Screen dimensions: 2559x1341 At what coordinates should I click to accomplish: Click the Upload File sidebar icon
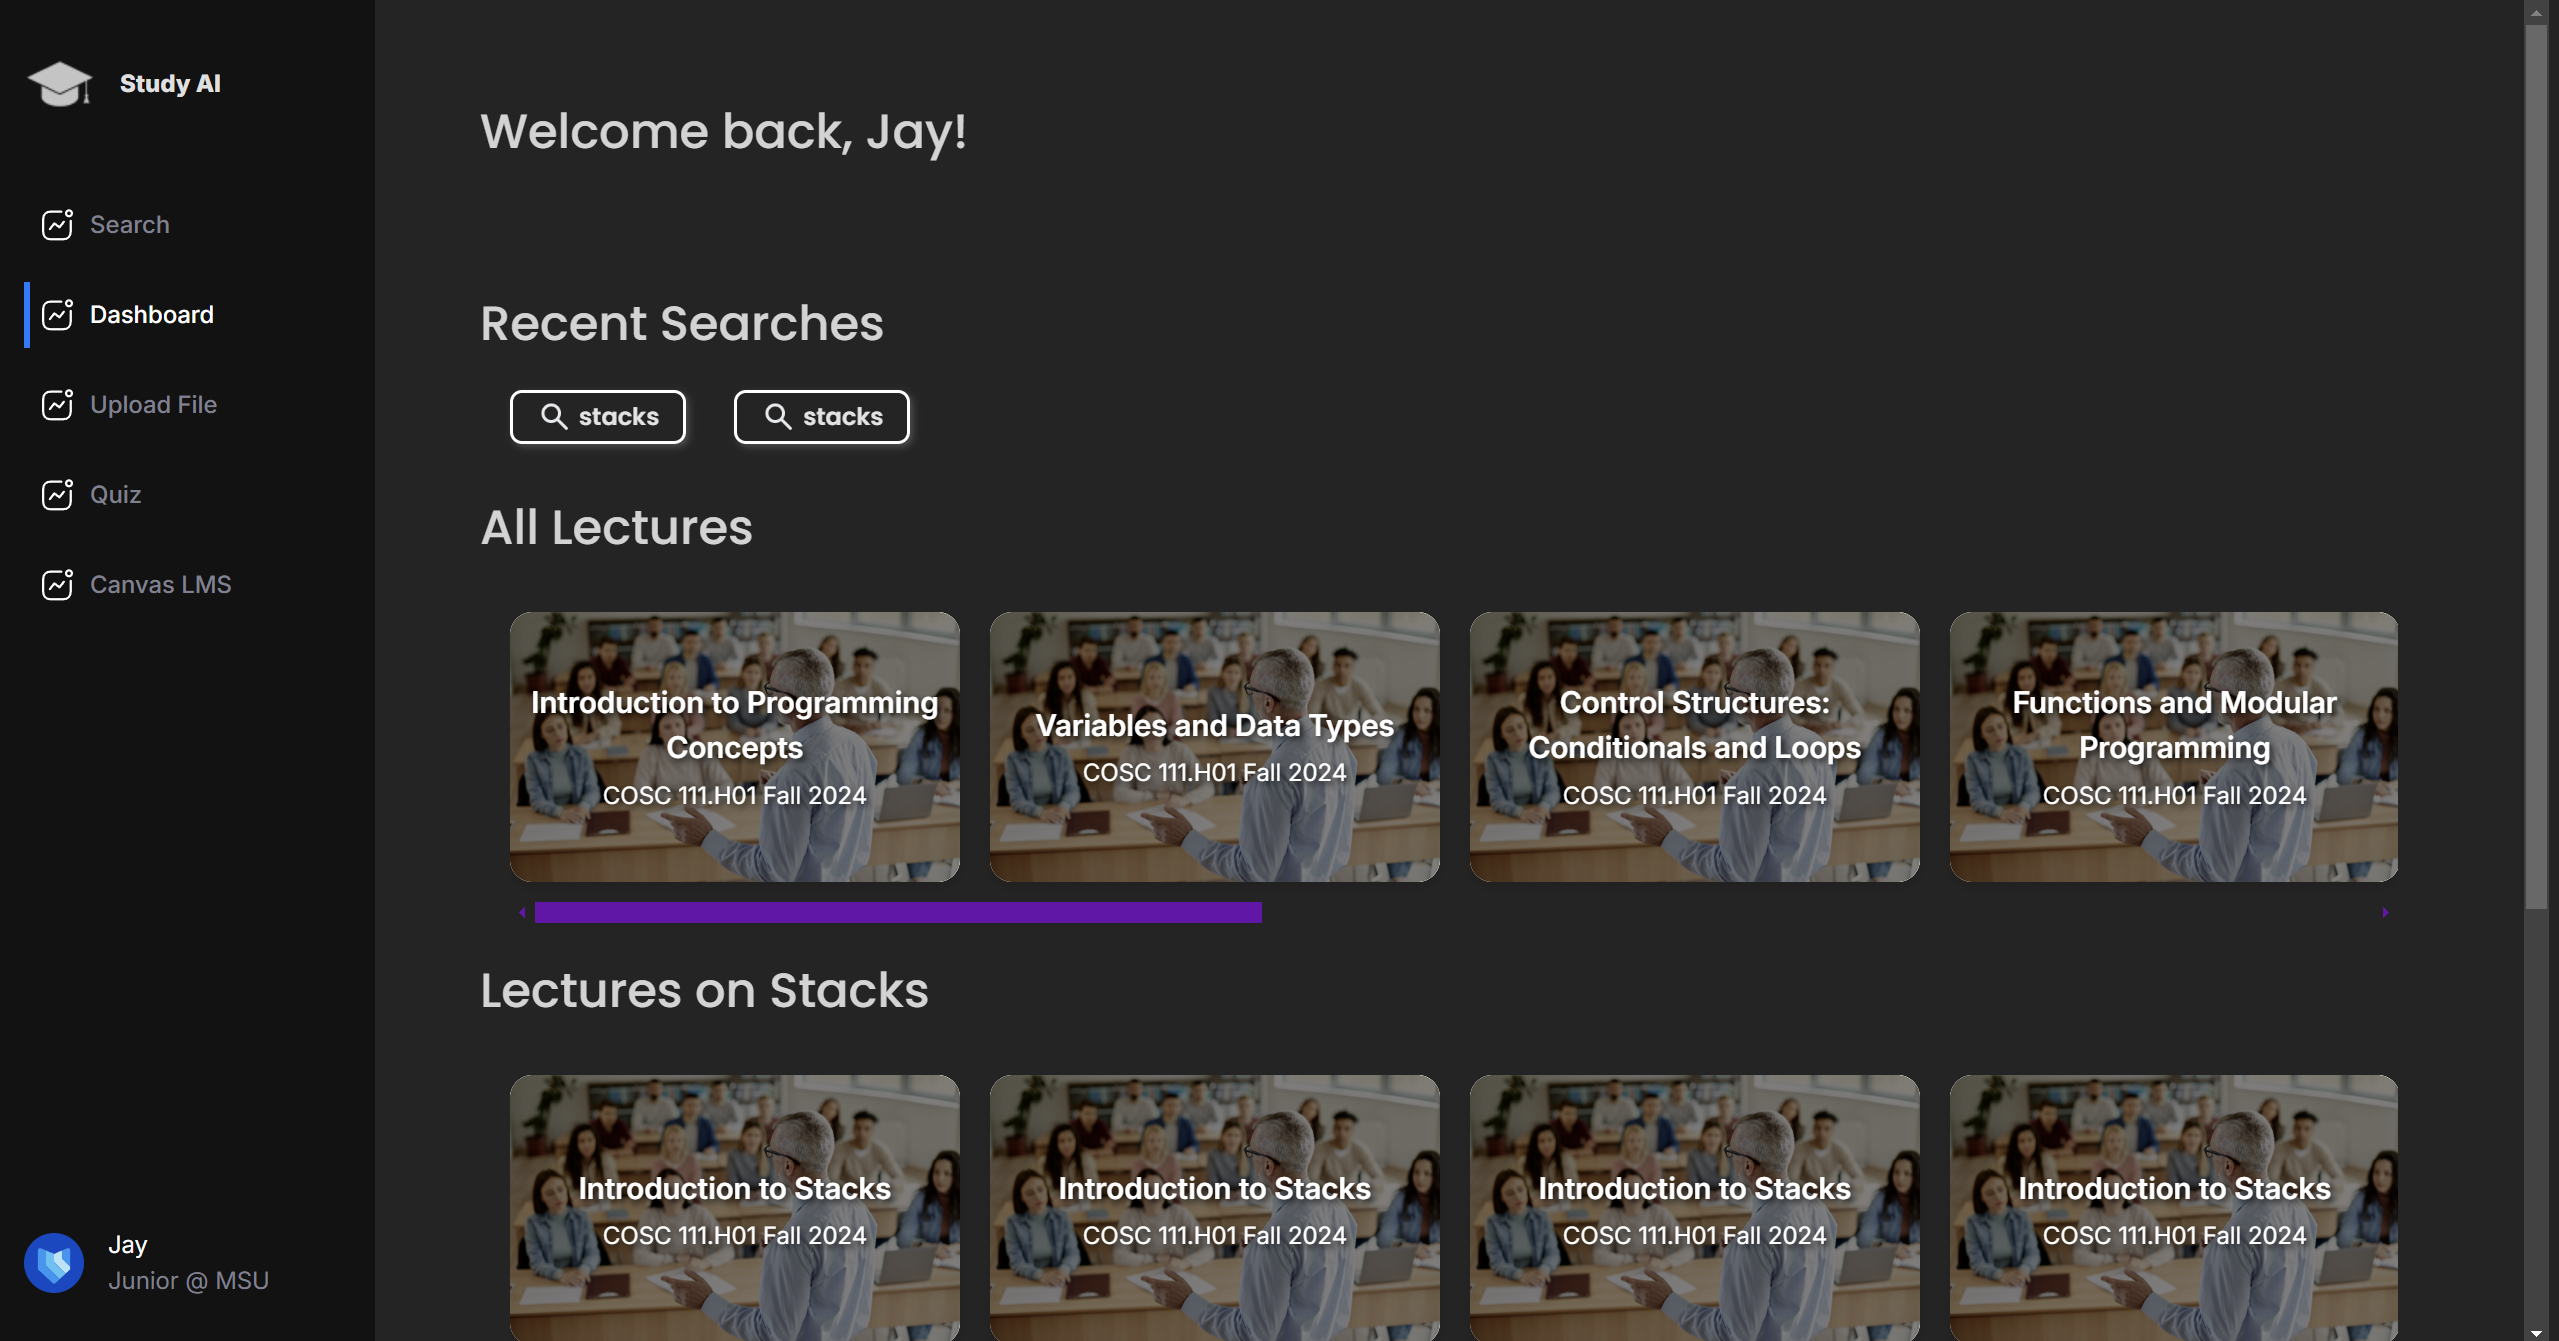click(57, 404)
